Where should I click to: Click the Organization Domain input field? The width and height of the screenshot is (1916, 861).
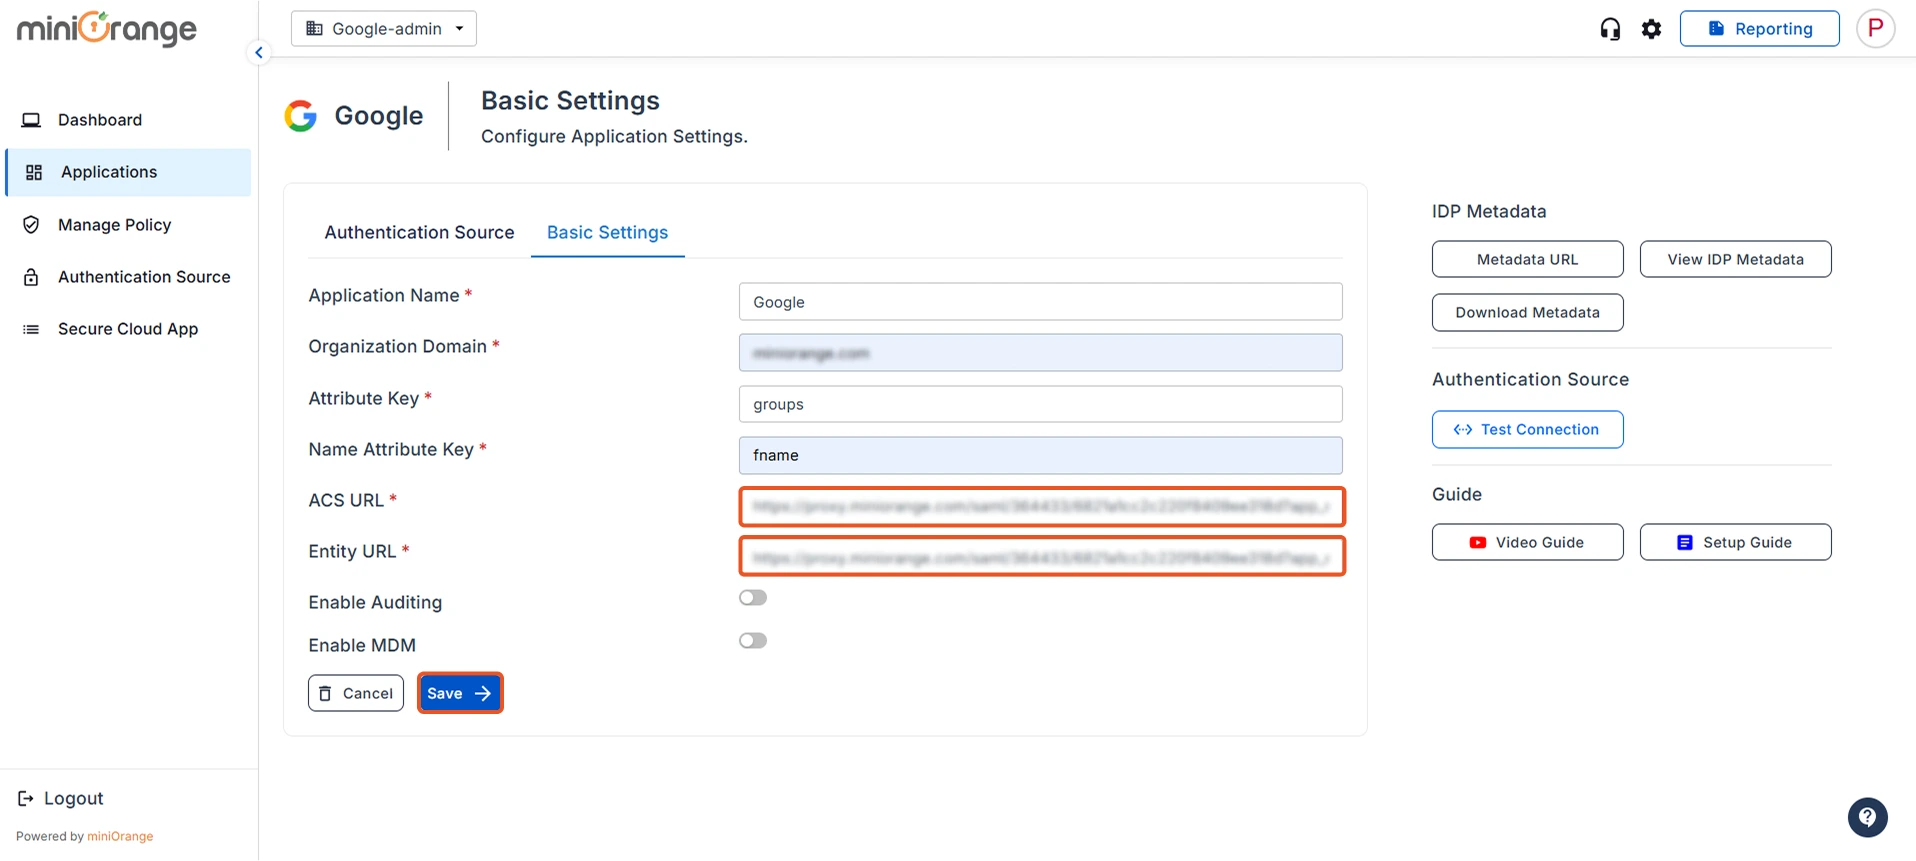[x=1040, y=353]
